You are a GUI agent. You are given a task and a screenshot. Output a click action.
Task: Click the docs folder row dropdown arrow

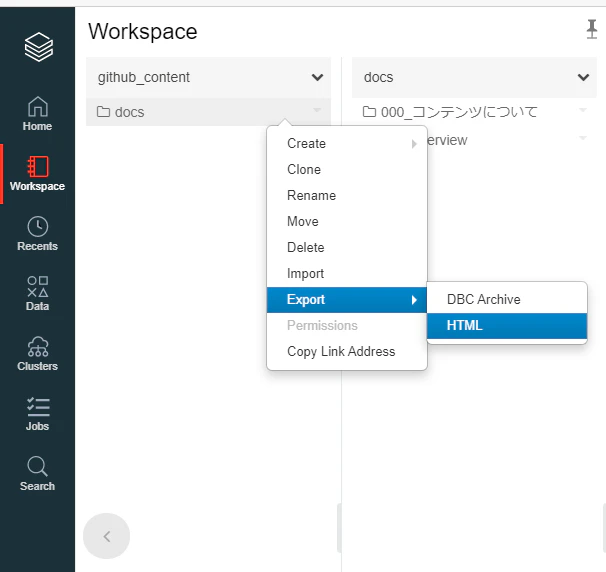317,111
